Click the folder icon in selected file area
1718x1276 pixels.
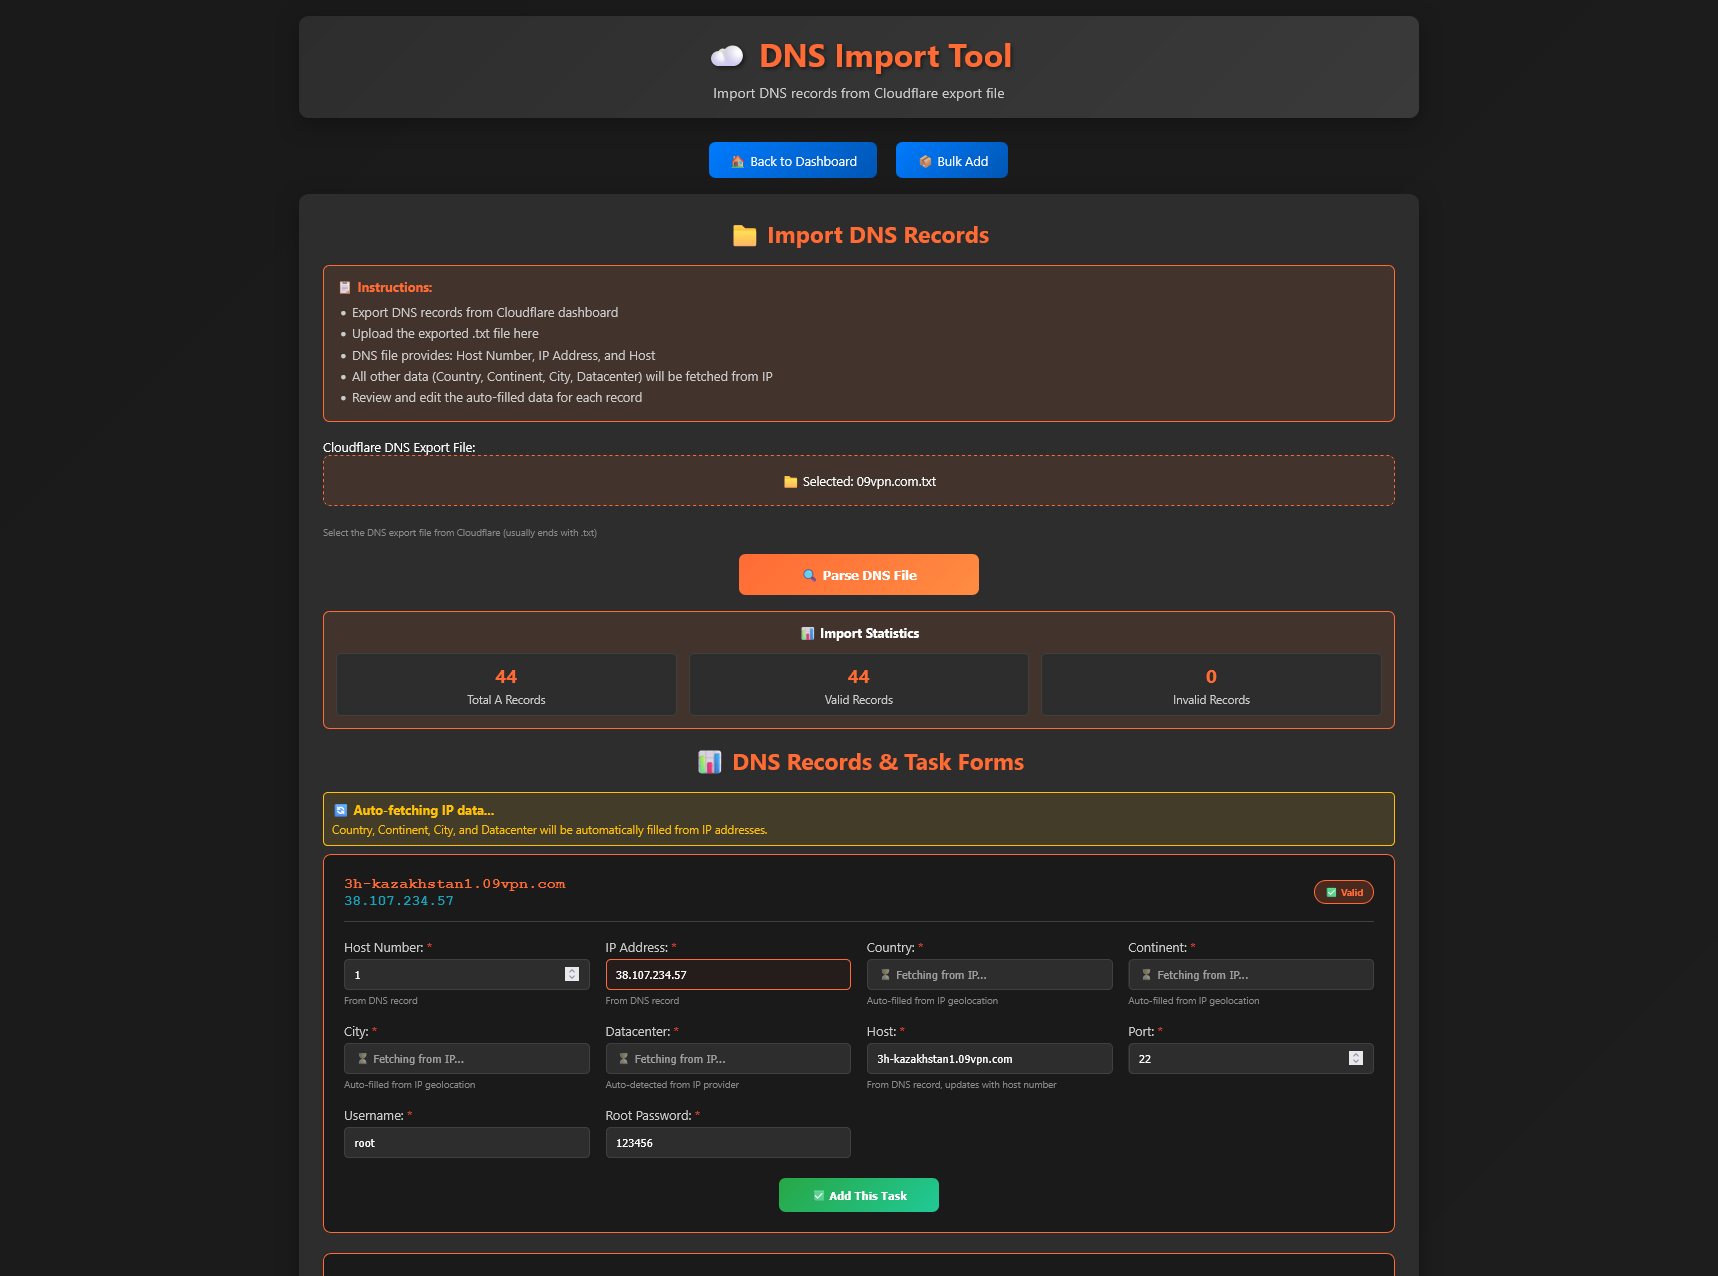pyautogui.click(x=790, y=482)
